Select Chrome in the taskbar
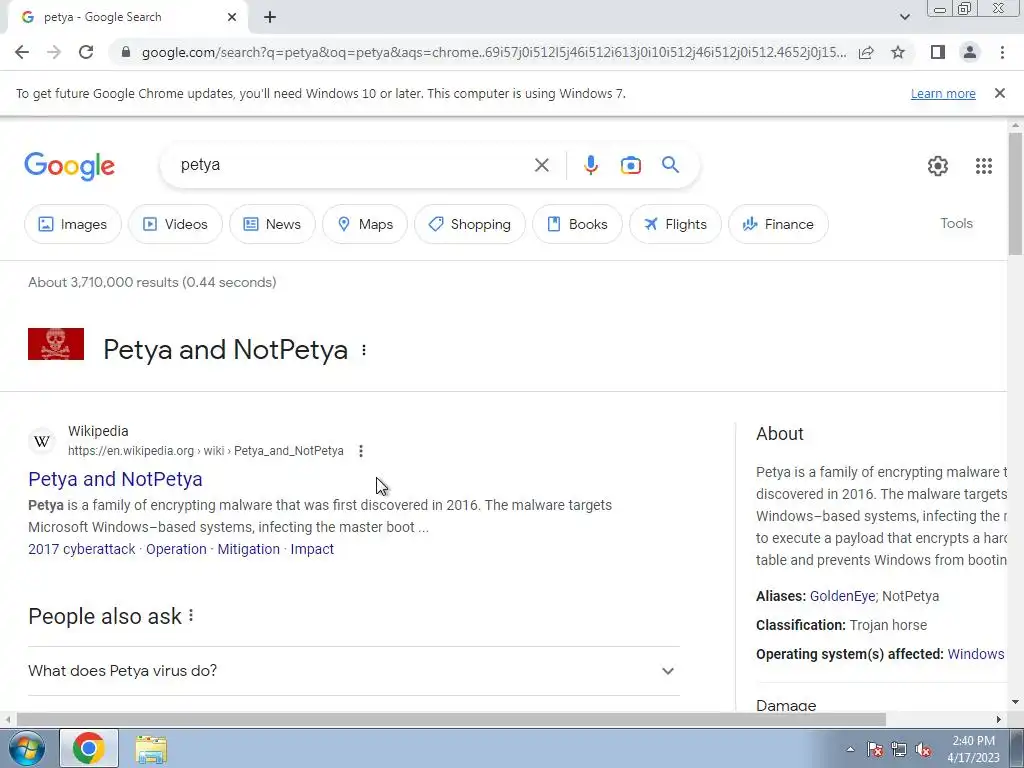Image resolution: width=1024 pixels, height=768 pixels. [89, 748]
